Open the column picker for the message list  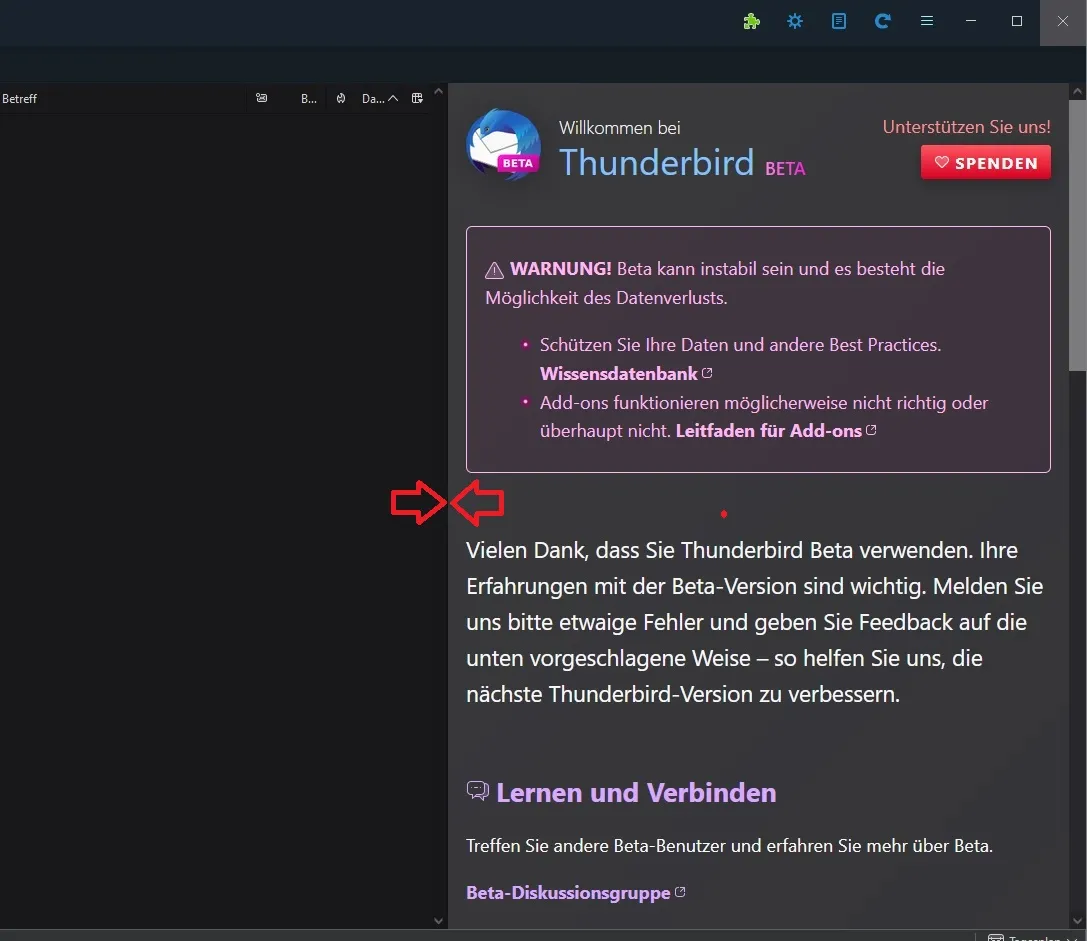(417, 98)
